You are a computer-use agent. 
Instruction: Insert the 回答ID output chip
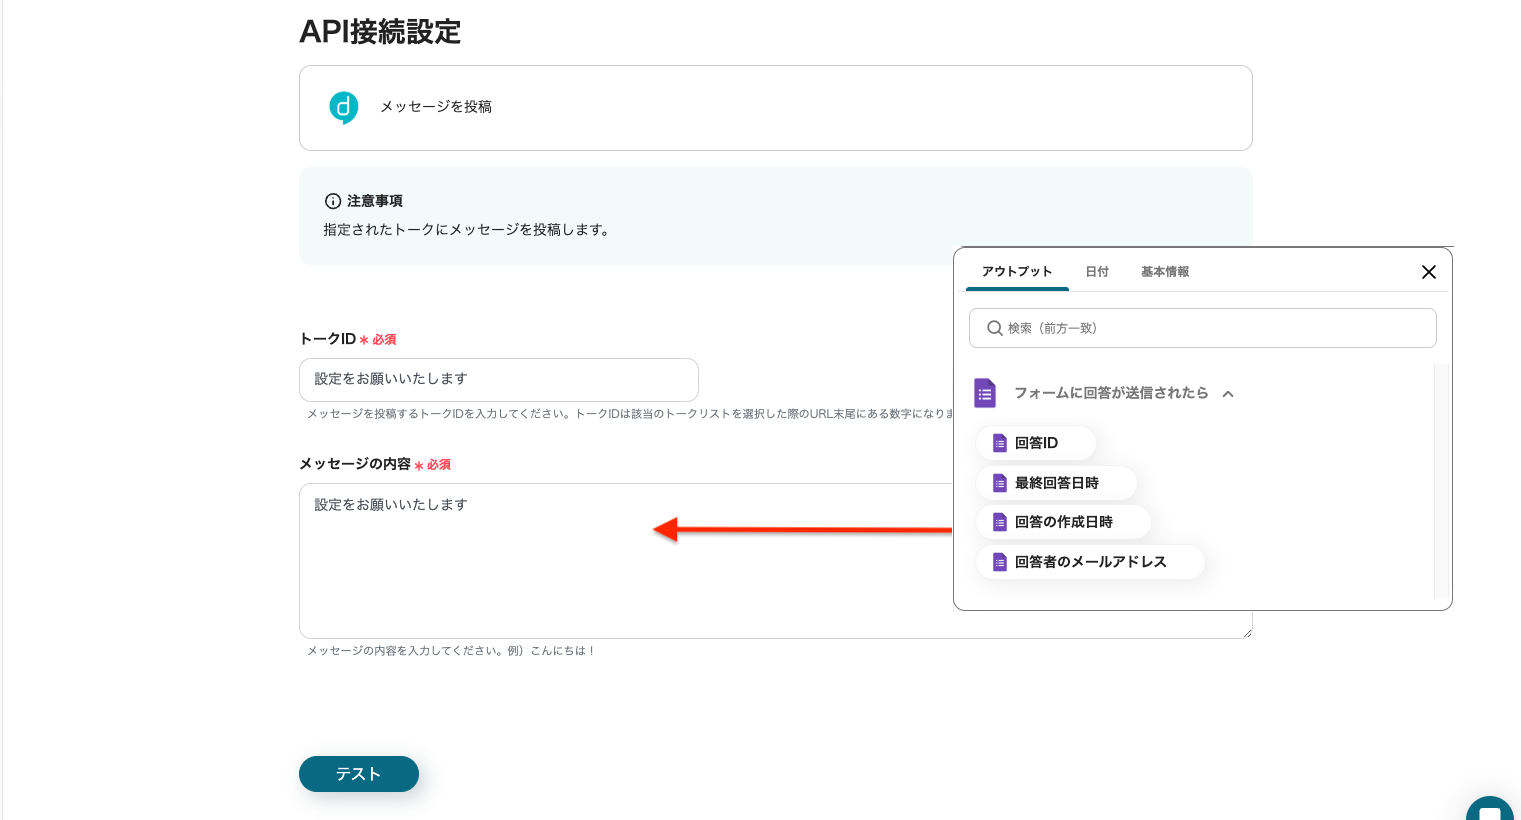coord(1035,443)
